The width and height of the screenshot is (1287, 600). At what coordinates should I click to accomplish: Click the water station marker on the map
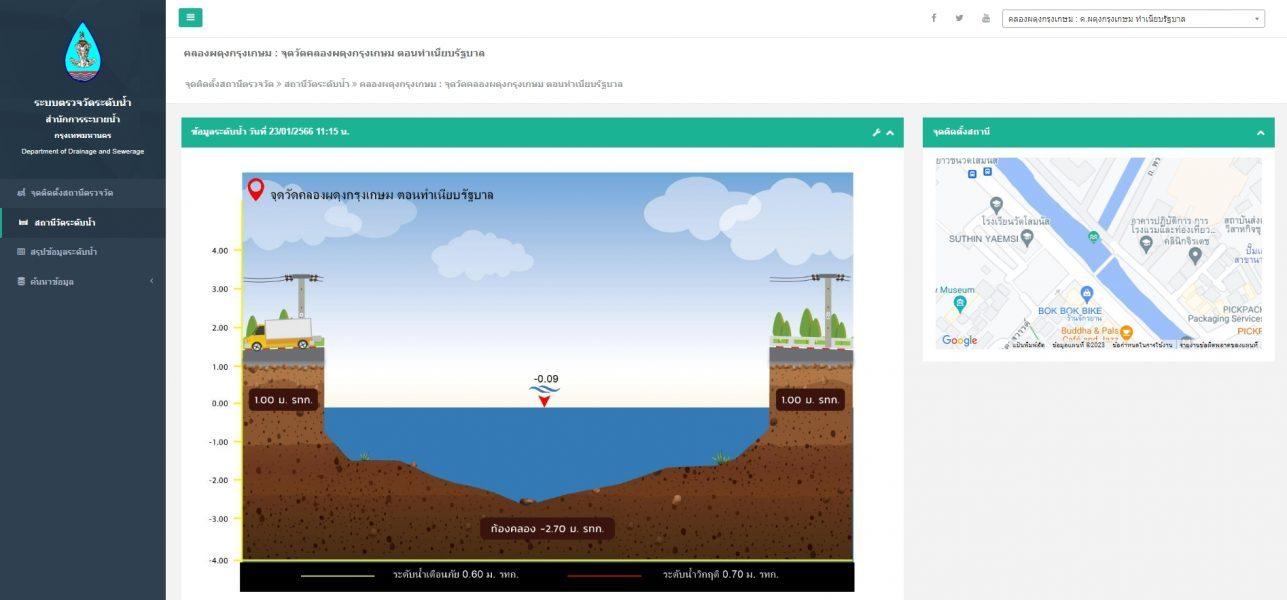pyautogui.click(x=1093, y=237)
